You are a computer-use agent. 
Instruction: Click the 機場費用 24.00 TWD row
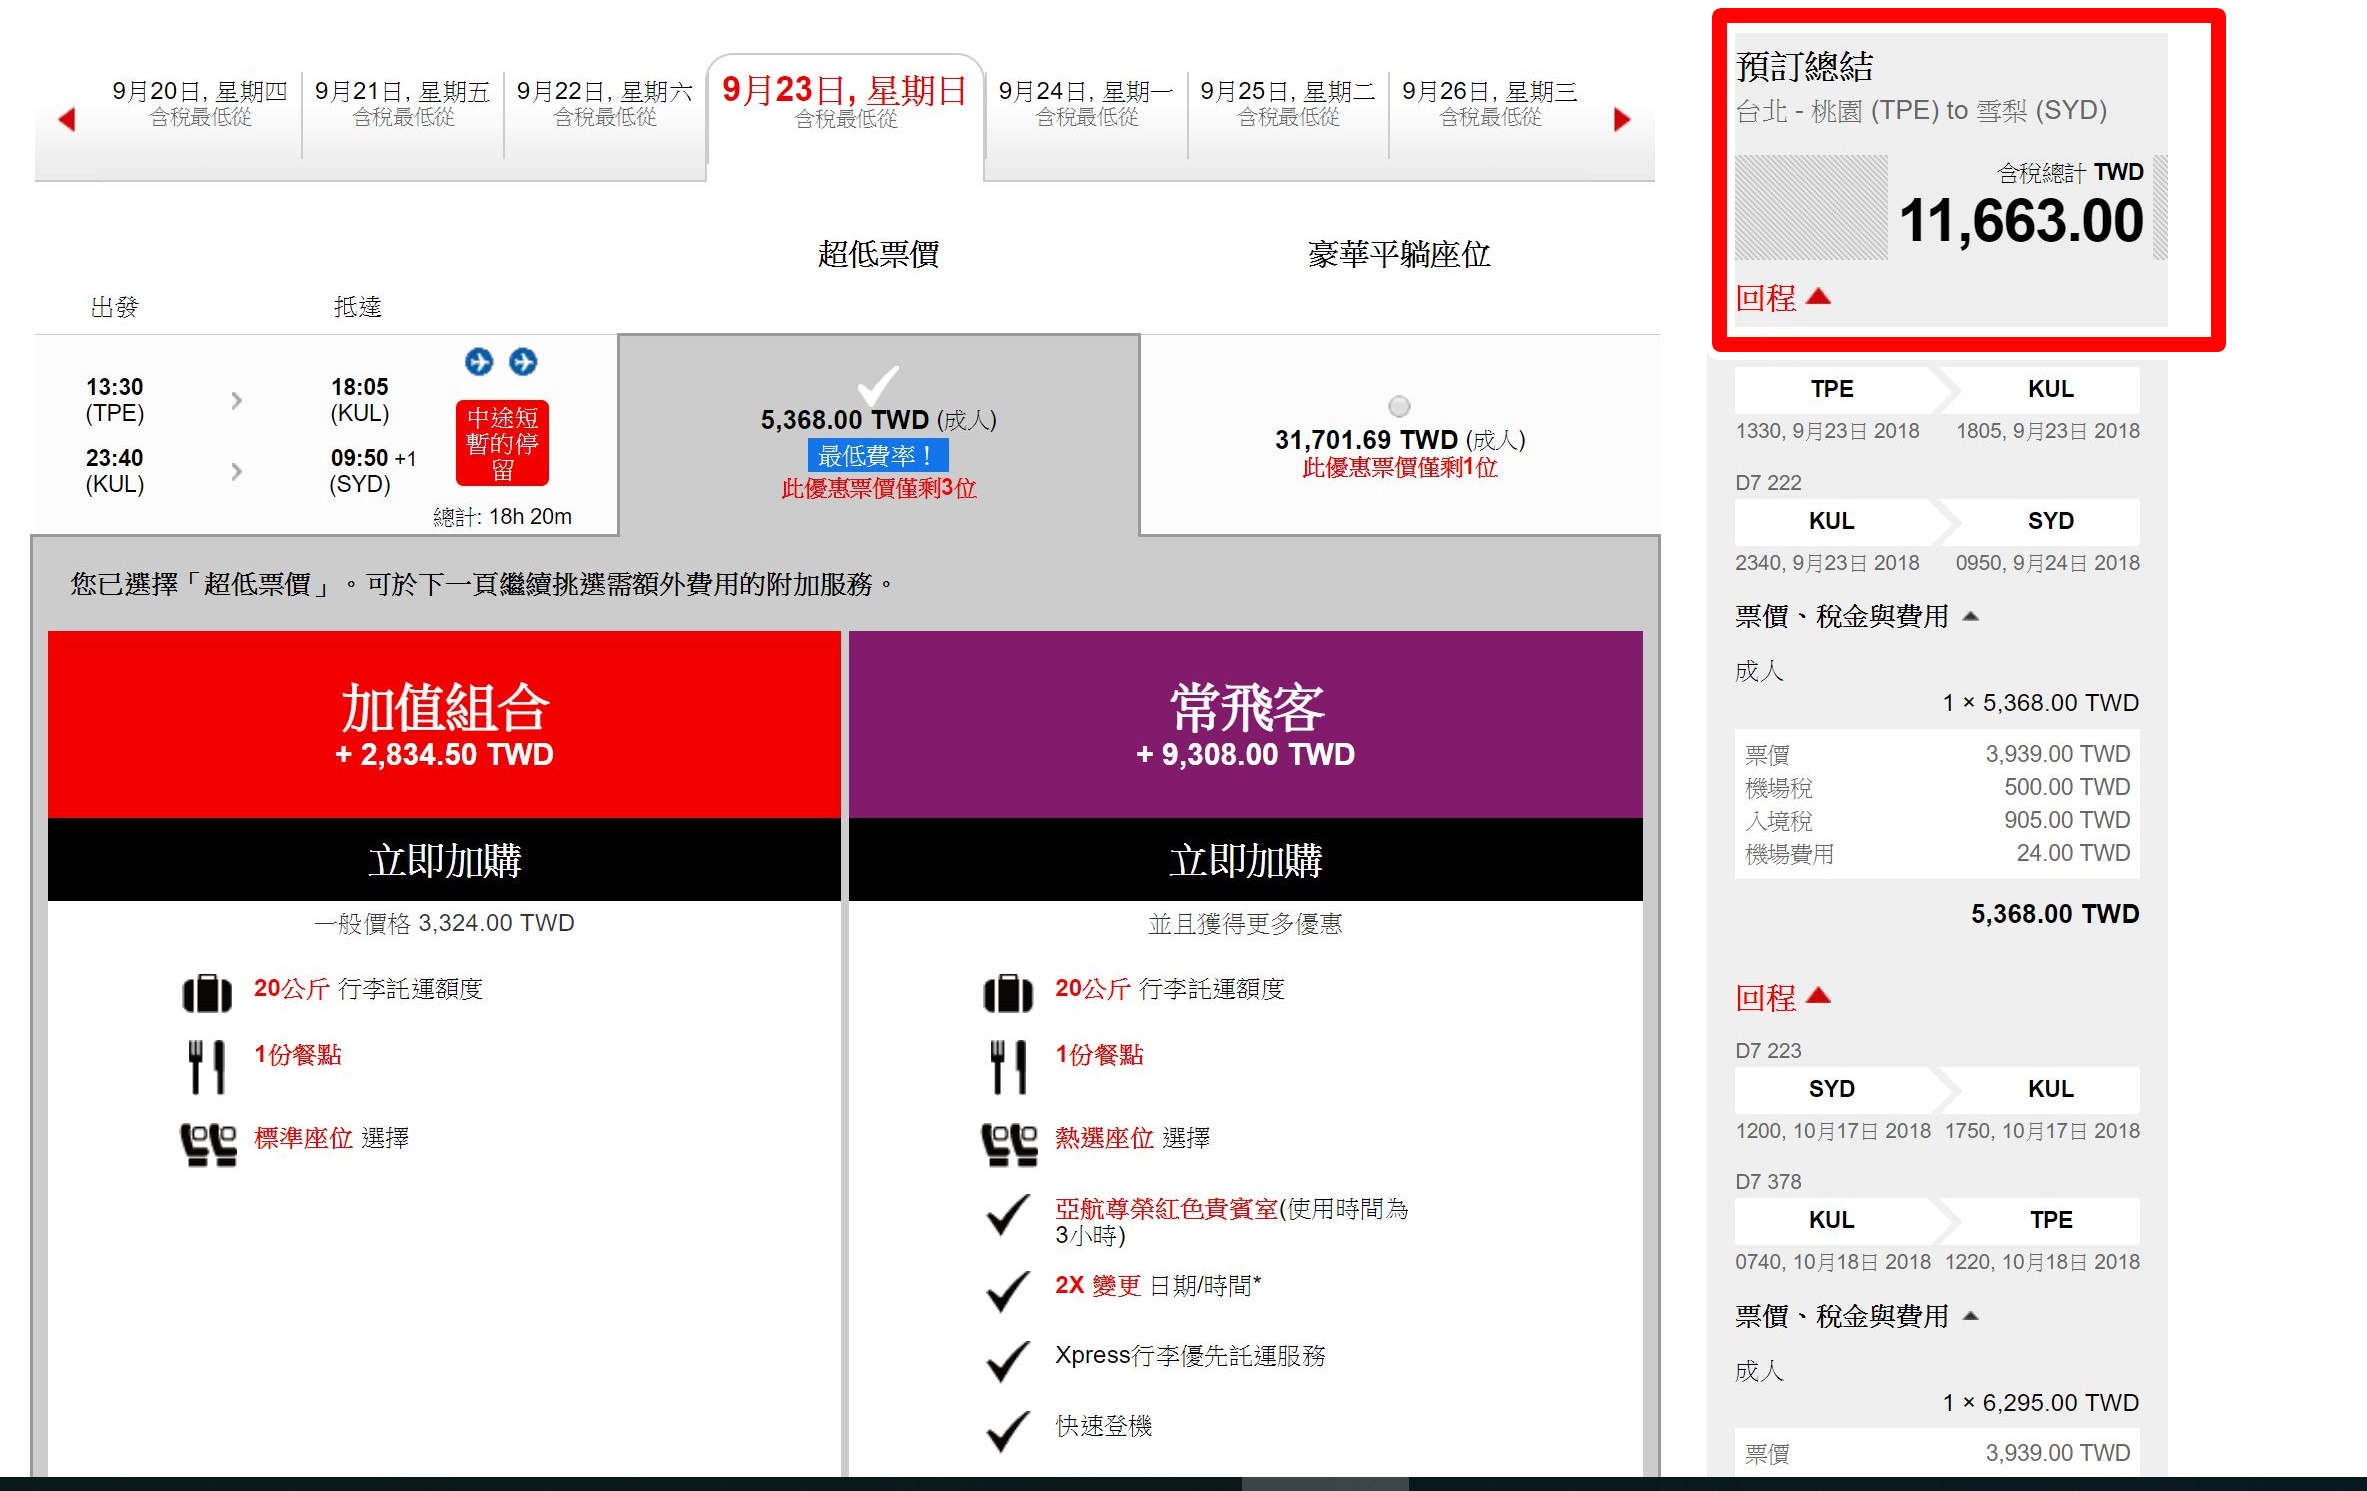click(x=1937, y=853)
